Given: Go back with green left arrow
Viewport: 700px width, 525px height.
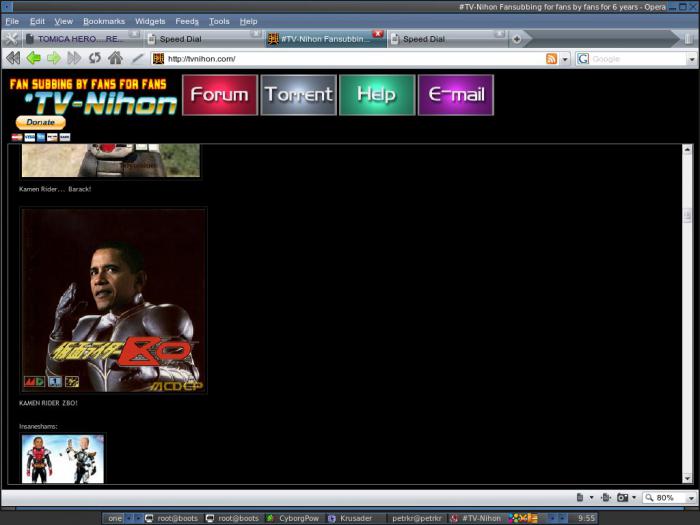Looking at the screenshot, I should 33,58.
